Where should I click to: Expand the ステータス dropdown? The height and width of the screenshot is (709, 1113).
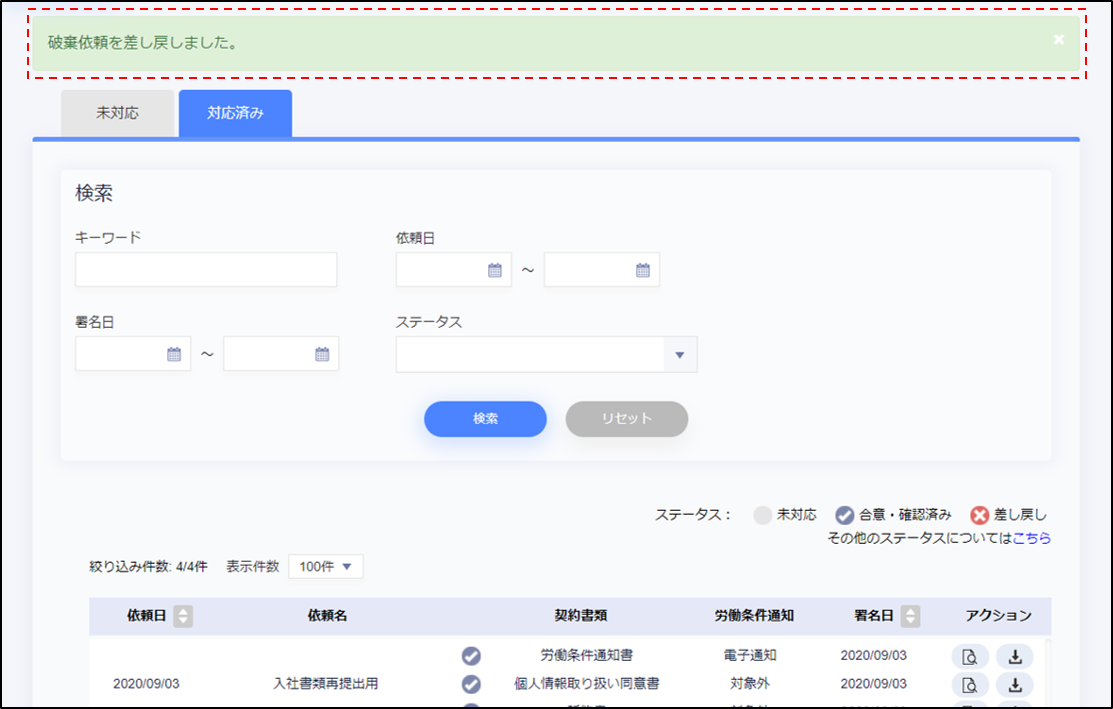click(x=679, y=355)
